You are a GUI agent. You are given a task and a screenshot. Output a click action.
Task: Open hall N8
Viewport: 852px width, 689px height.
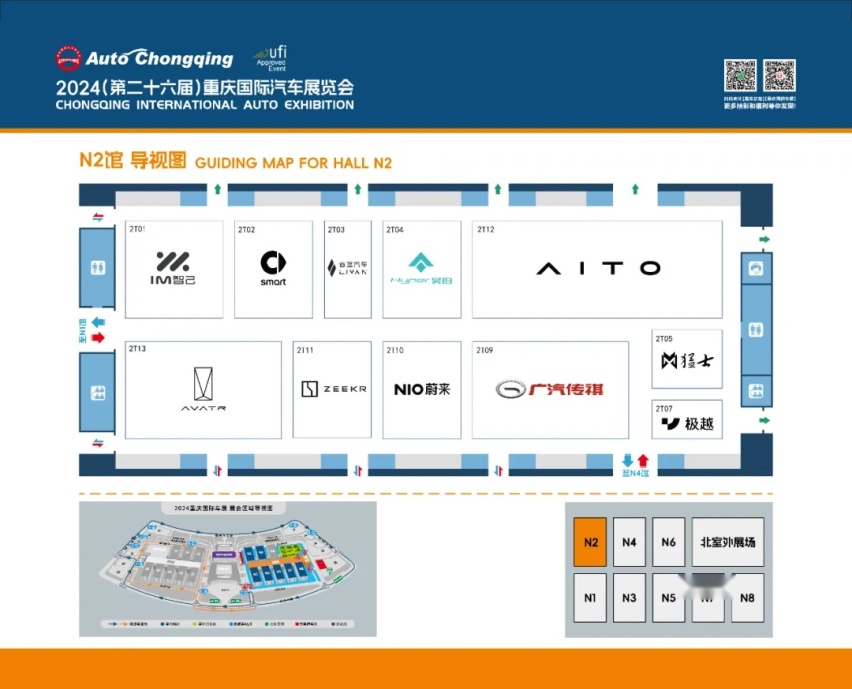[747, 598]
